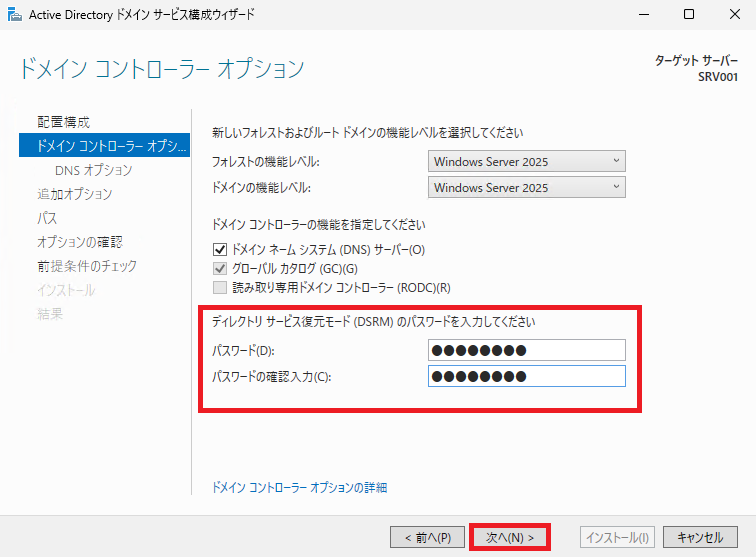Toggle the Global Catalog (GC) checkbox
Viewport: 756px width, 557px height.
click(220, 268)
